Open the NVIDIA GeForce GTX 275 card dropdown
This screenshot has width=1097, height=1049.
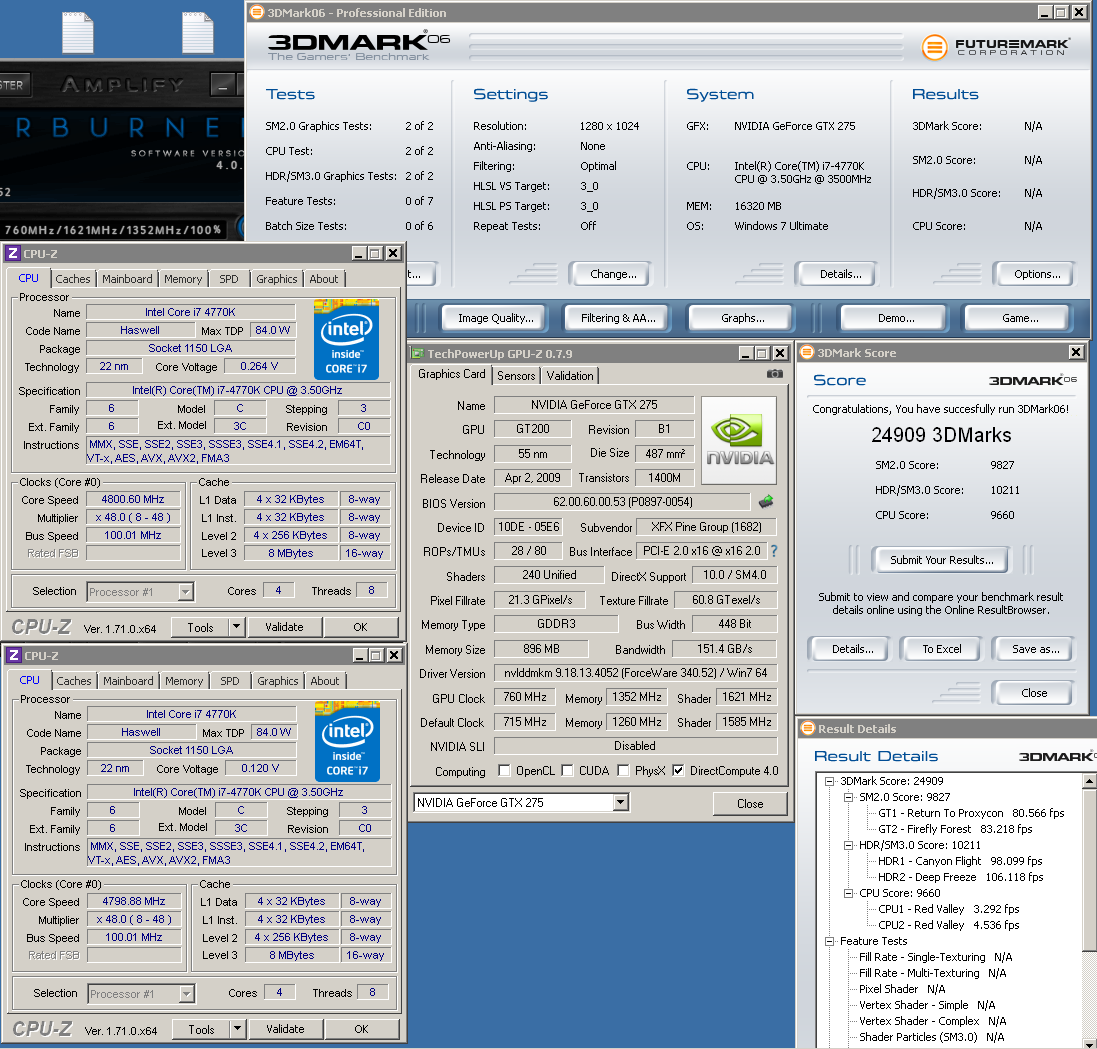click(621, 803)
